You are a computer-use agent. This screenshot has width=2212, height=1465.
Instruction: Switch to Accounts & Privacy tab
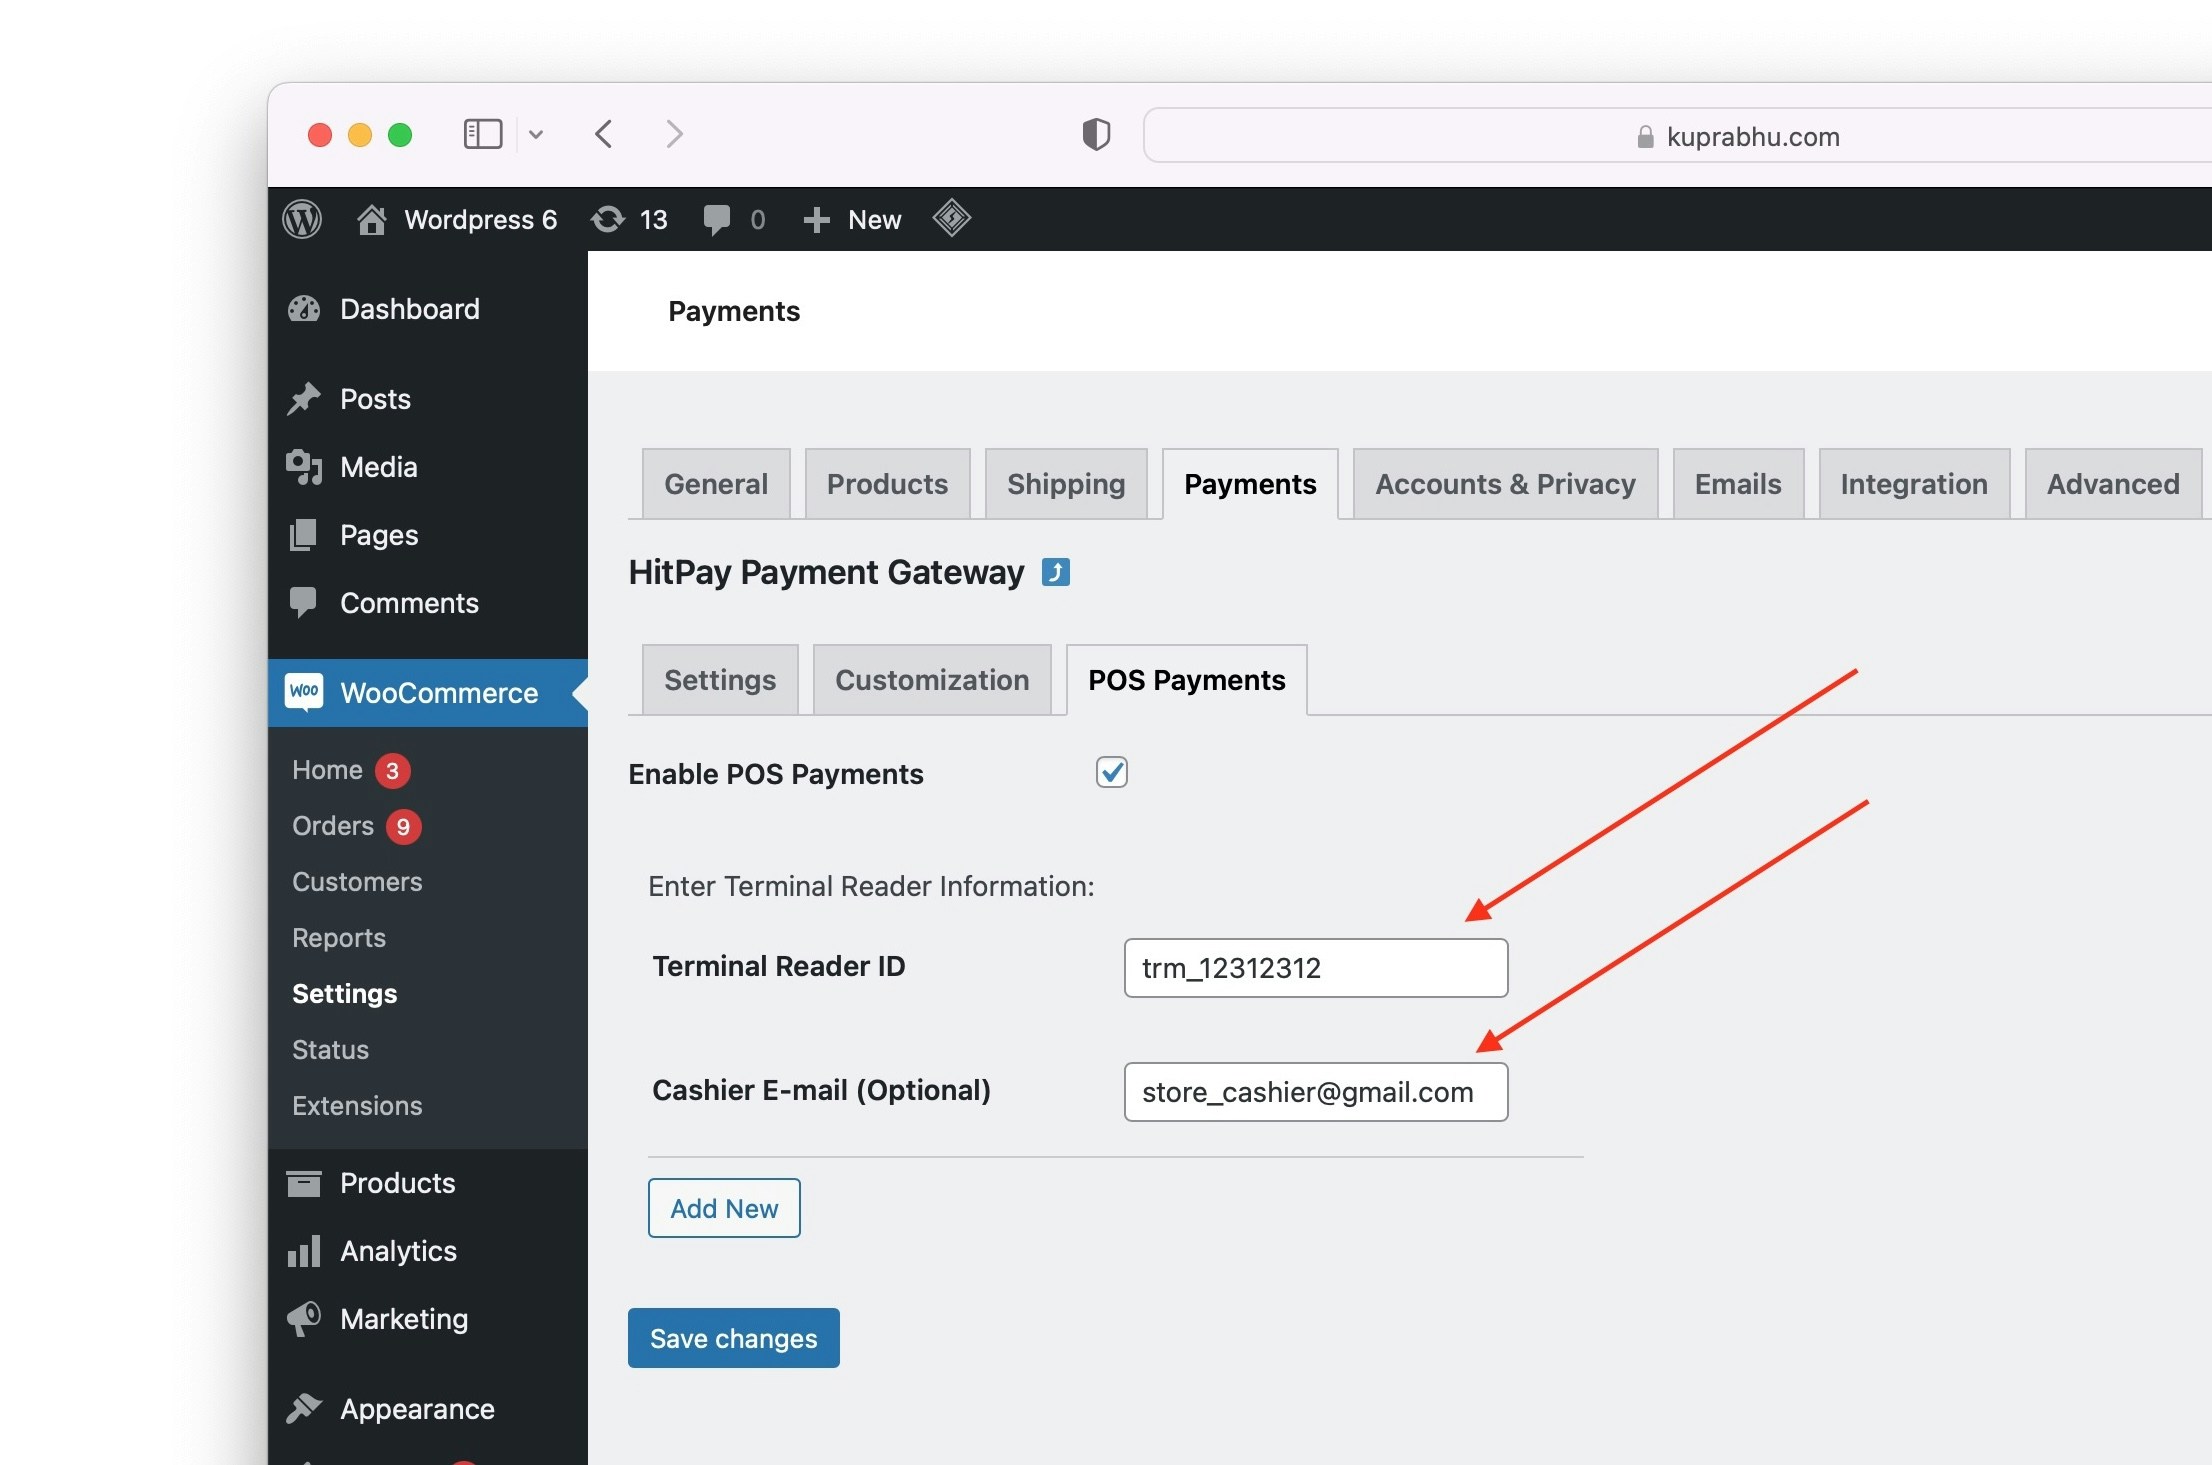point(1505,484)
